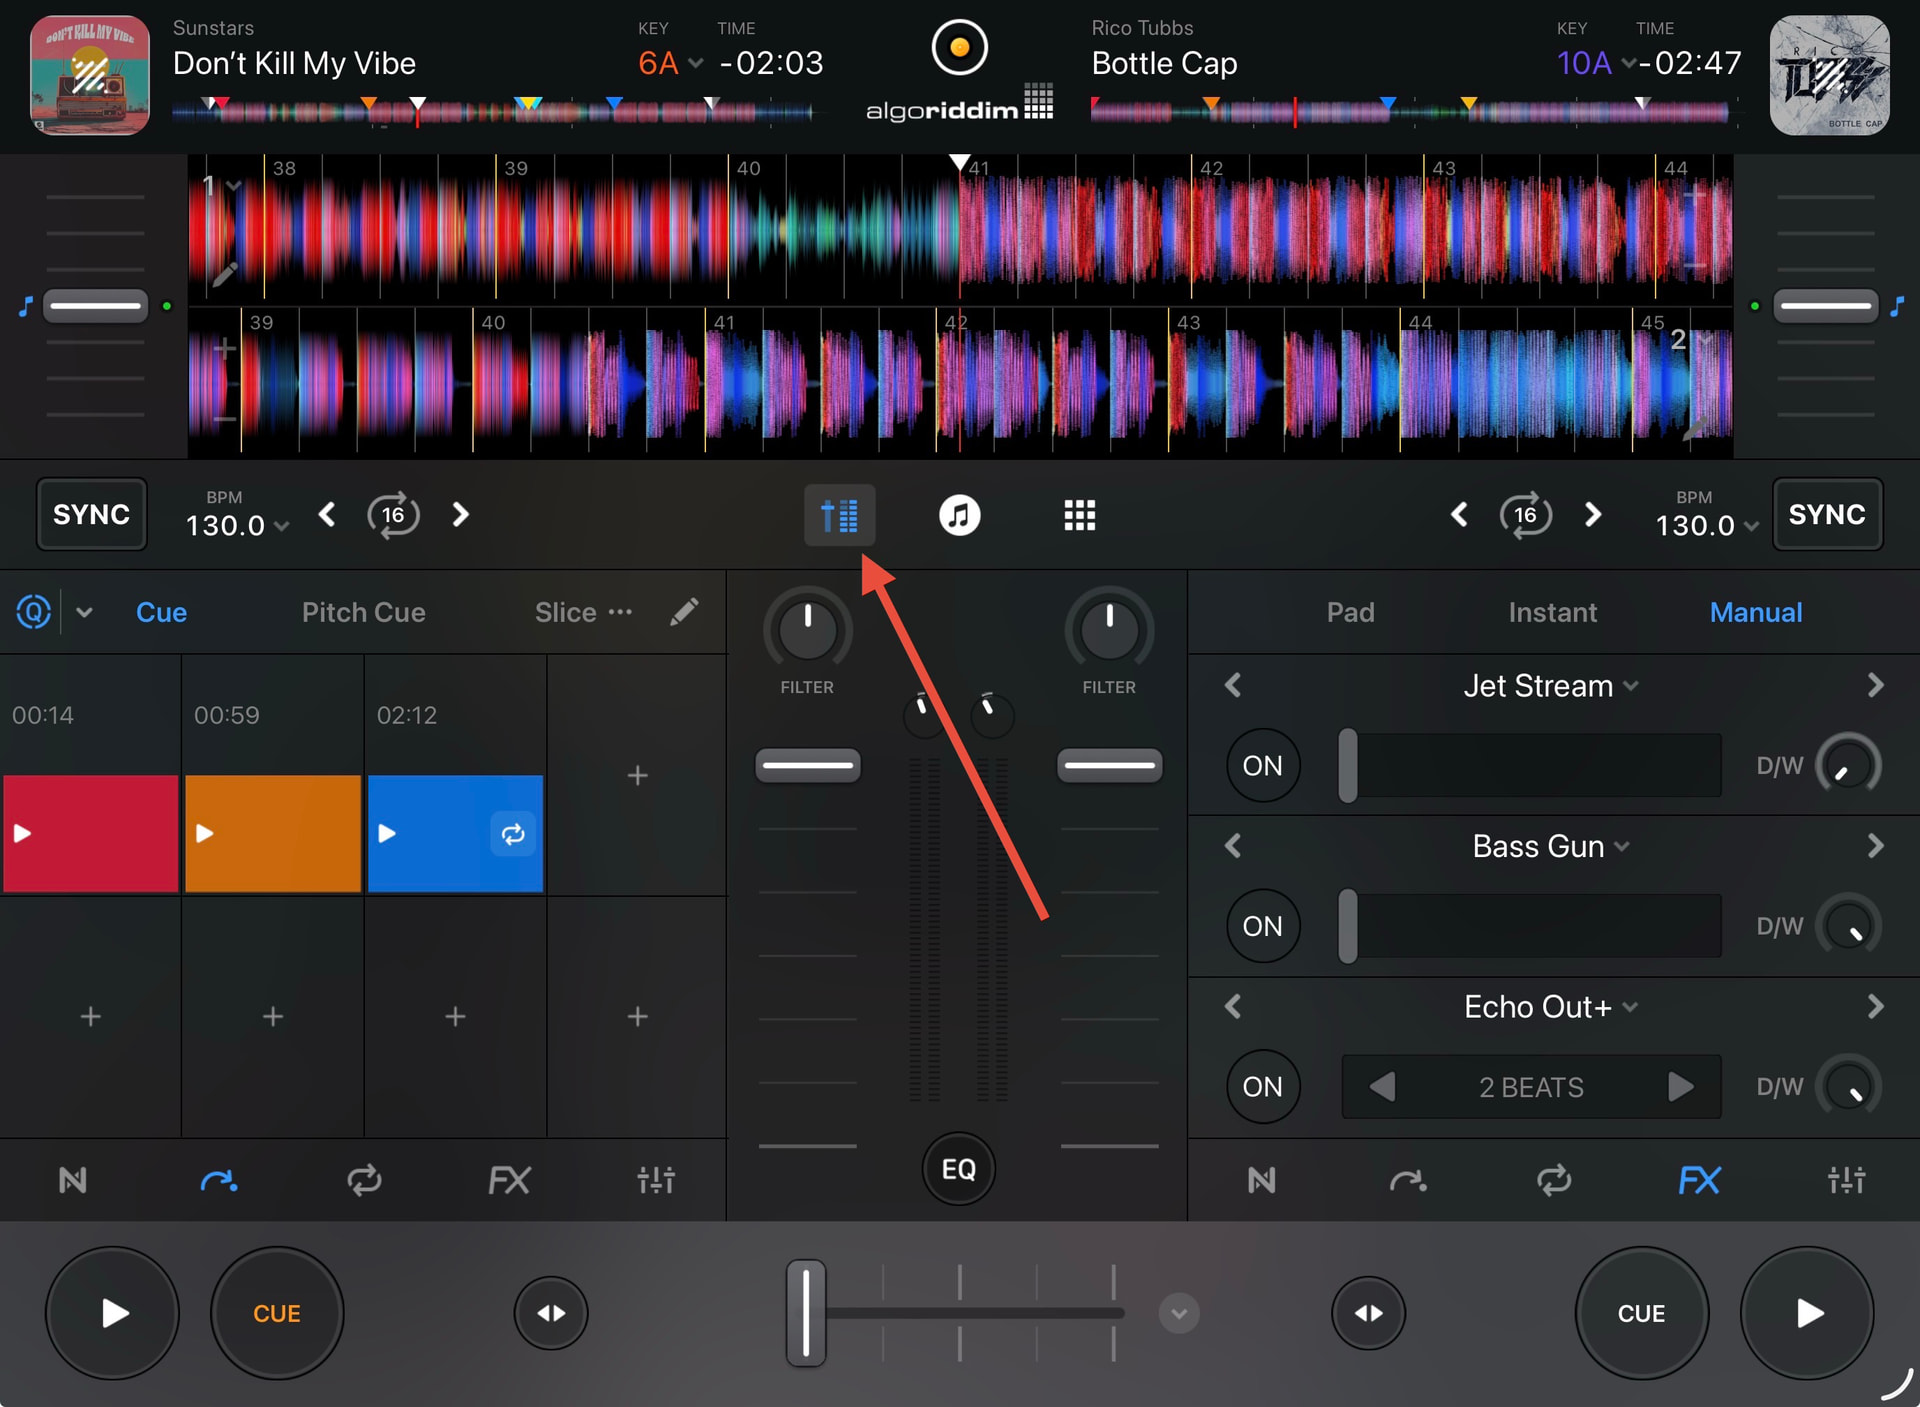Screen dimensions: 1920x1407
Task: Edit cue points with the pencil icon
Action: click(x=684, y=612)
